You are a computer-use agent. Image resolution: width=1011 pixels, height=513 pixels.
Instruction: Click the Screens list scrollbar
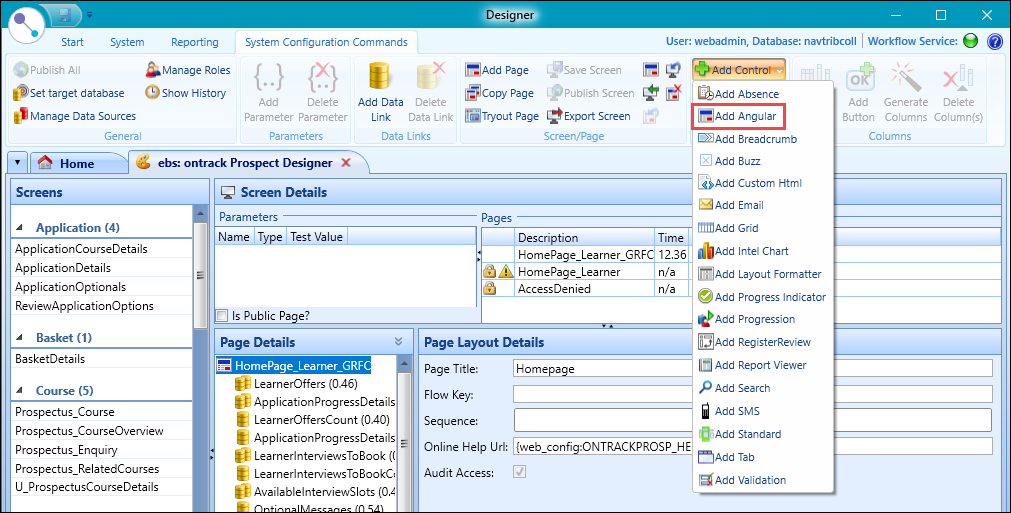pos(201,274)
